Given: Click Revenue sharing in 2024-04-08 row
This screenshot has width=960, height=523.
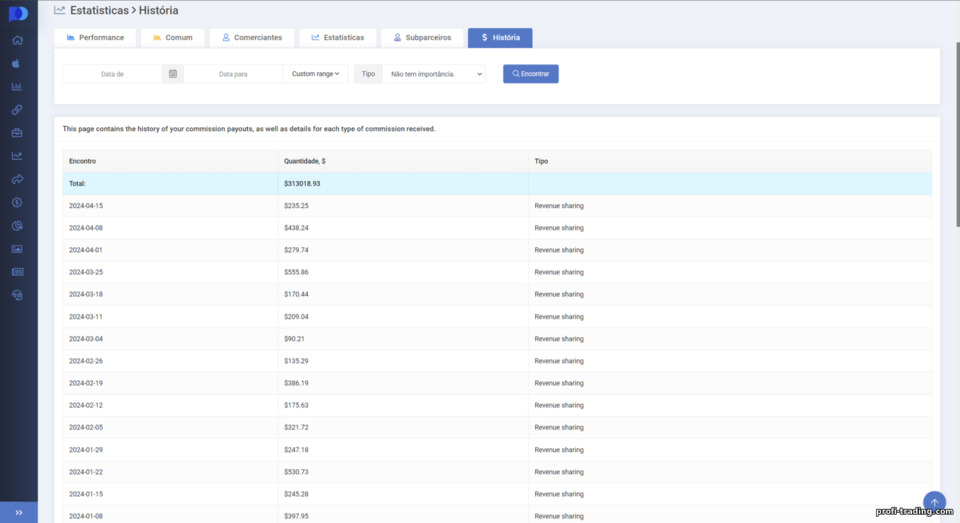Looking at the screenshot, I should click(x=559, y=228).
